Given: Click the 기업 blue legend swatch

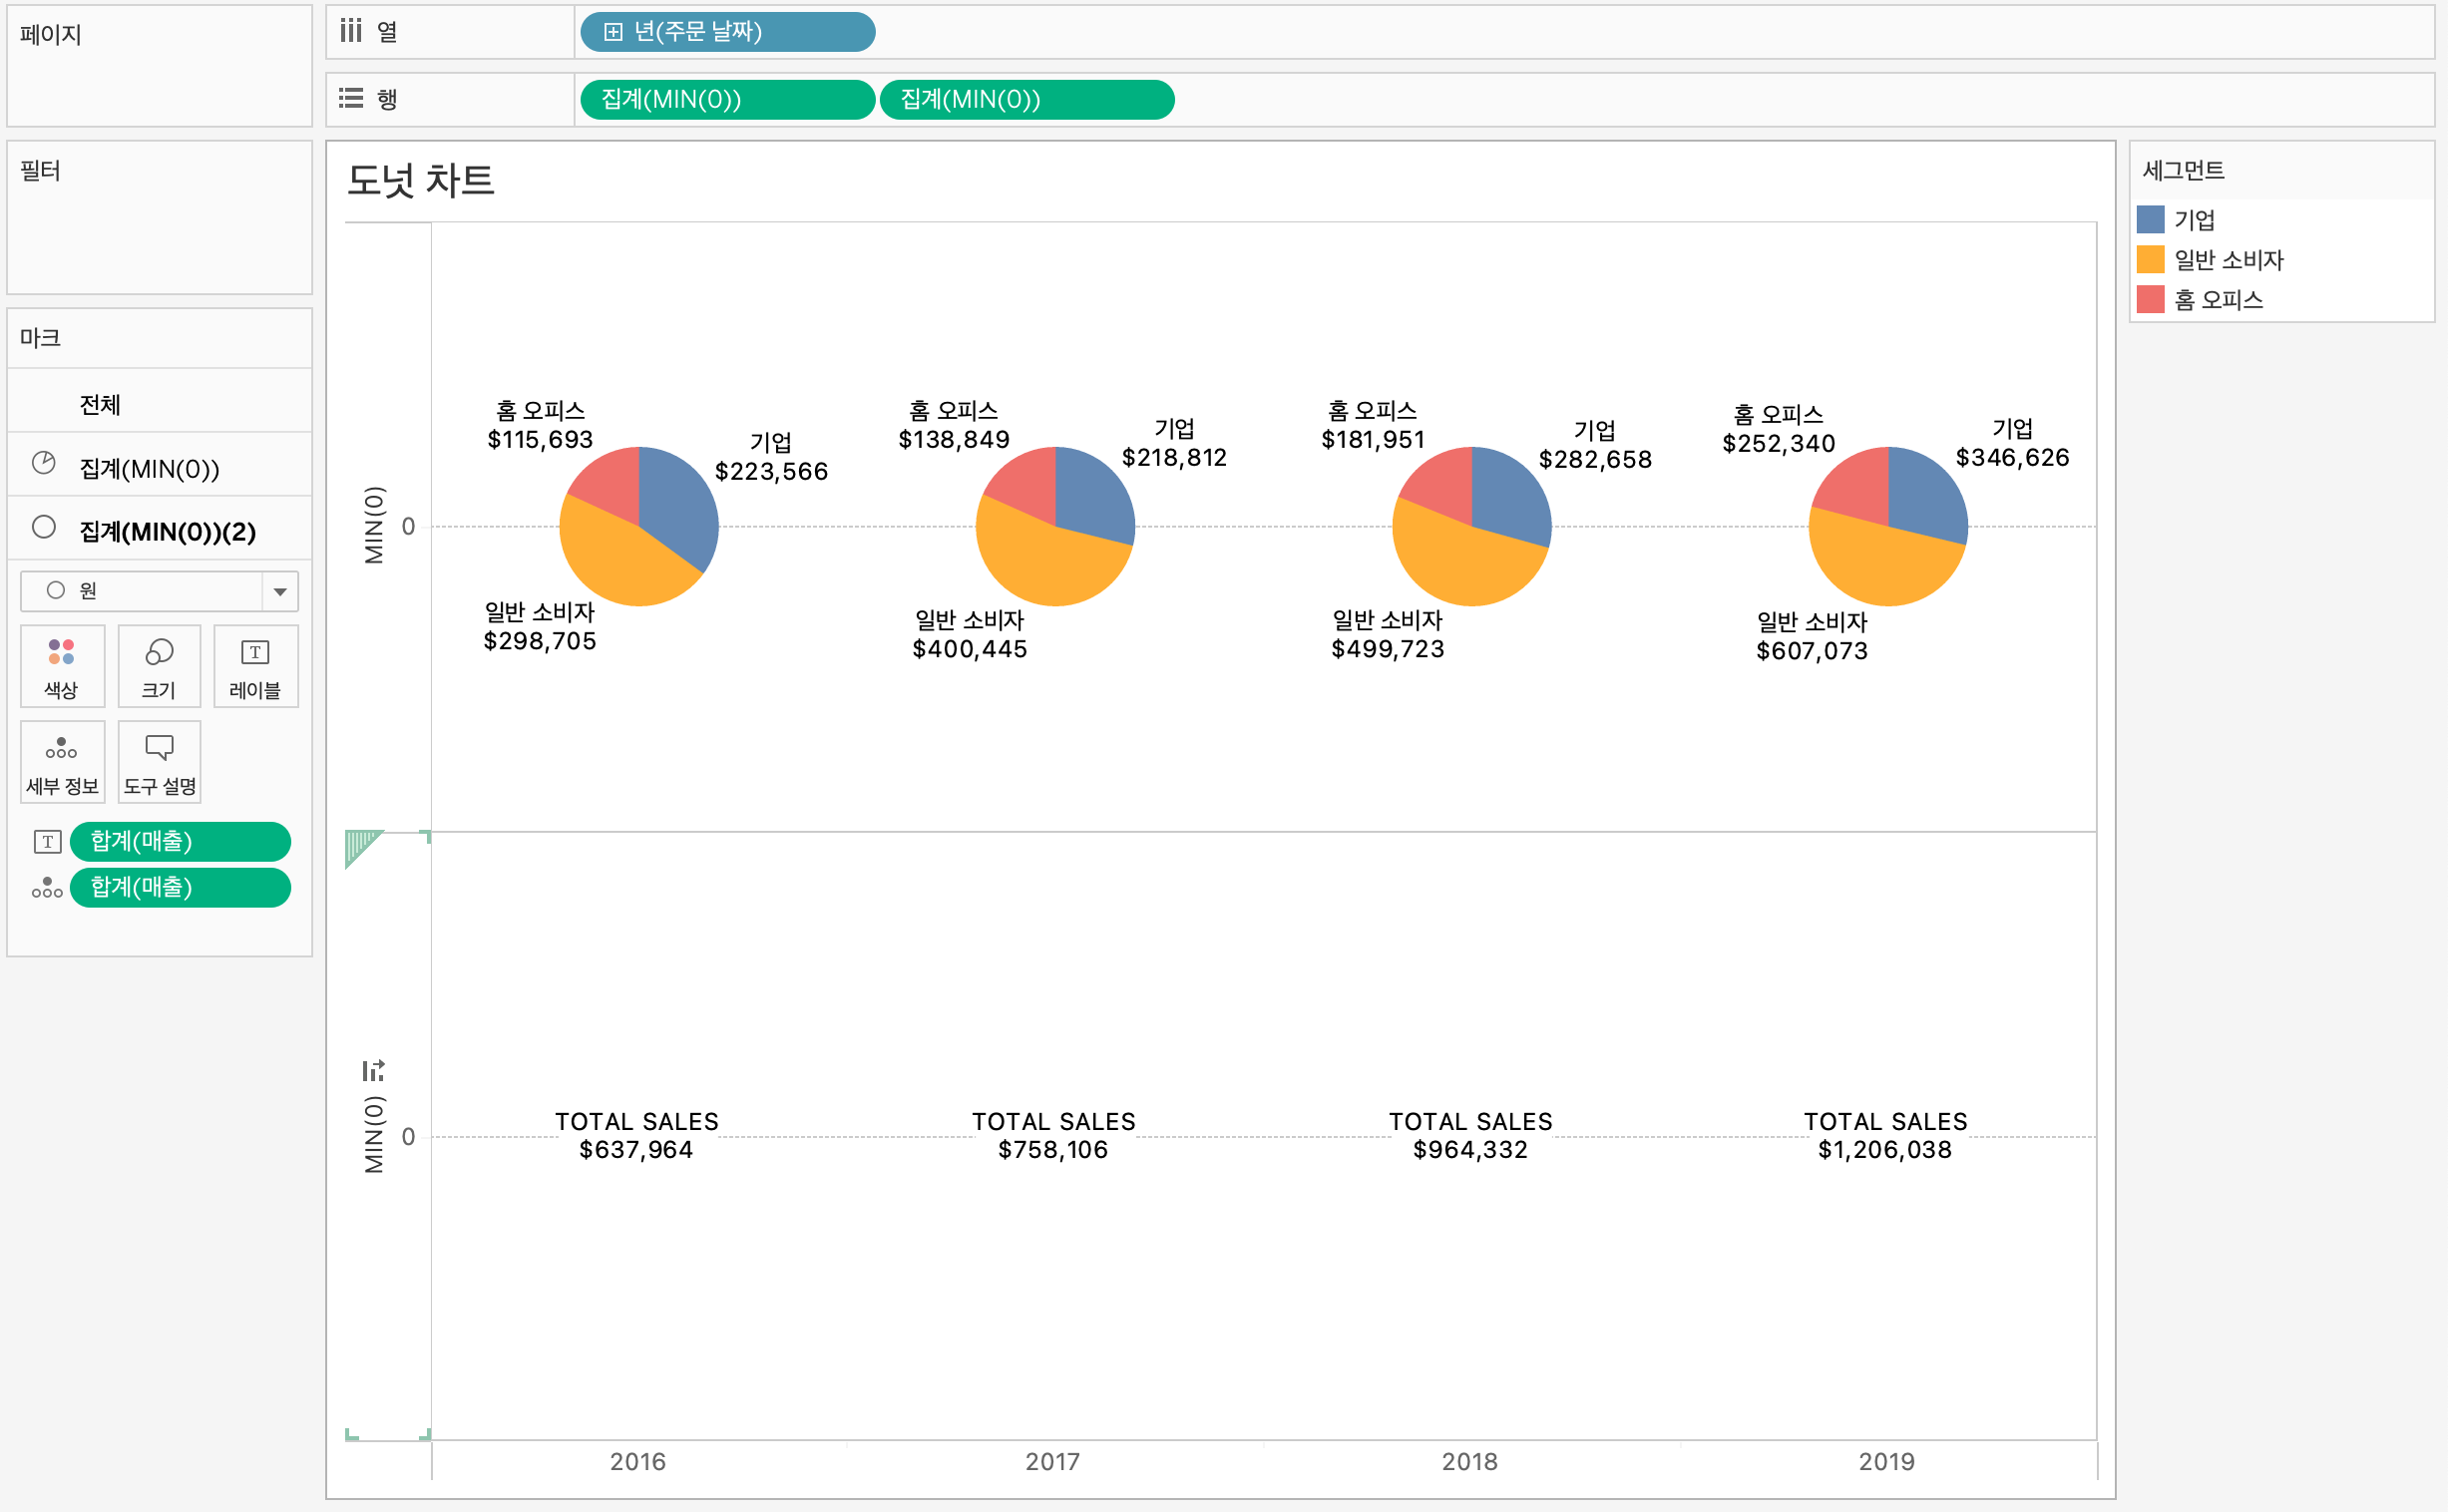Looking at the screenshot, I should pyautogui.click(x=2150, y=219).
